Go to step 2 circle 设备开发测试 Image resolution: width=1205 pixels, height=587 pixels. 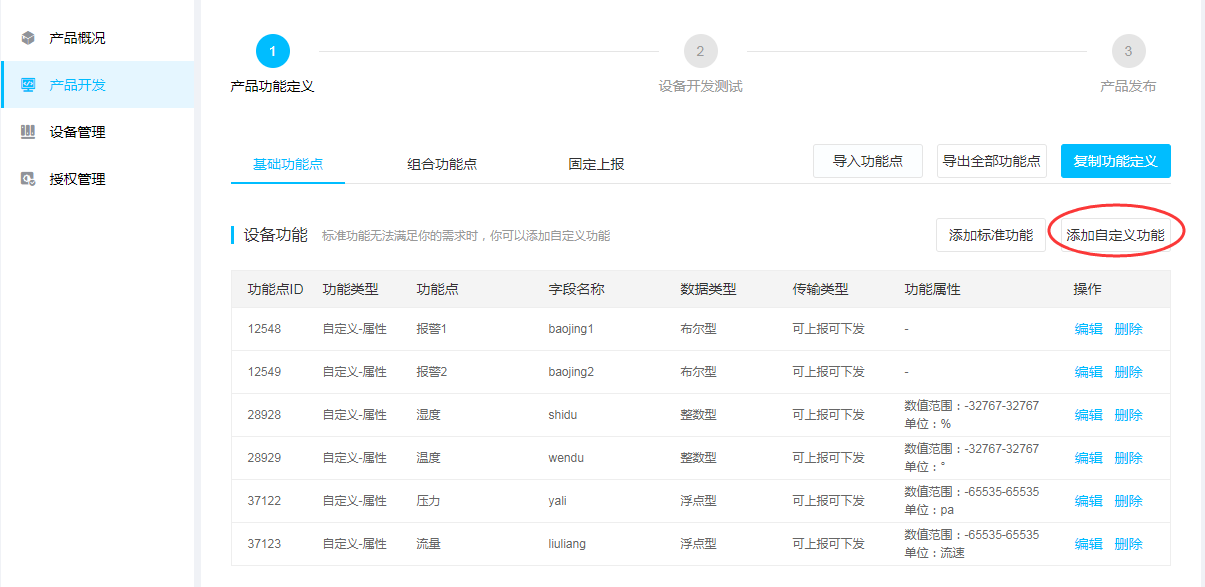700,51
